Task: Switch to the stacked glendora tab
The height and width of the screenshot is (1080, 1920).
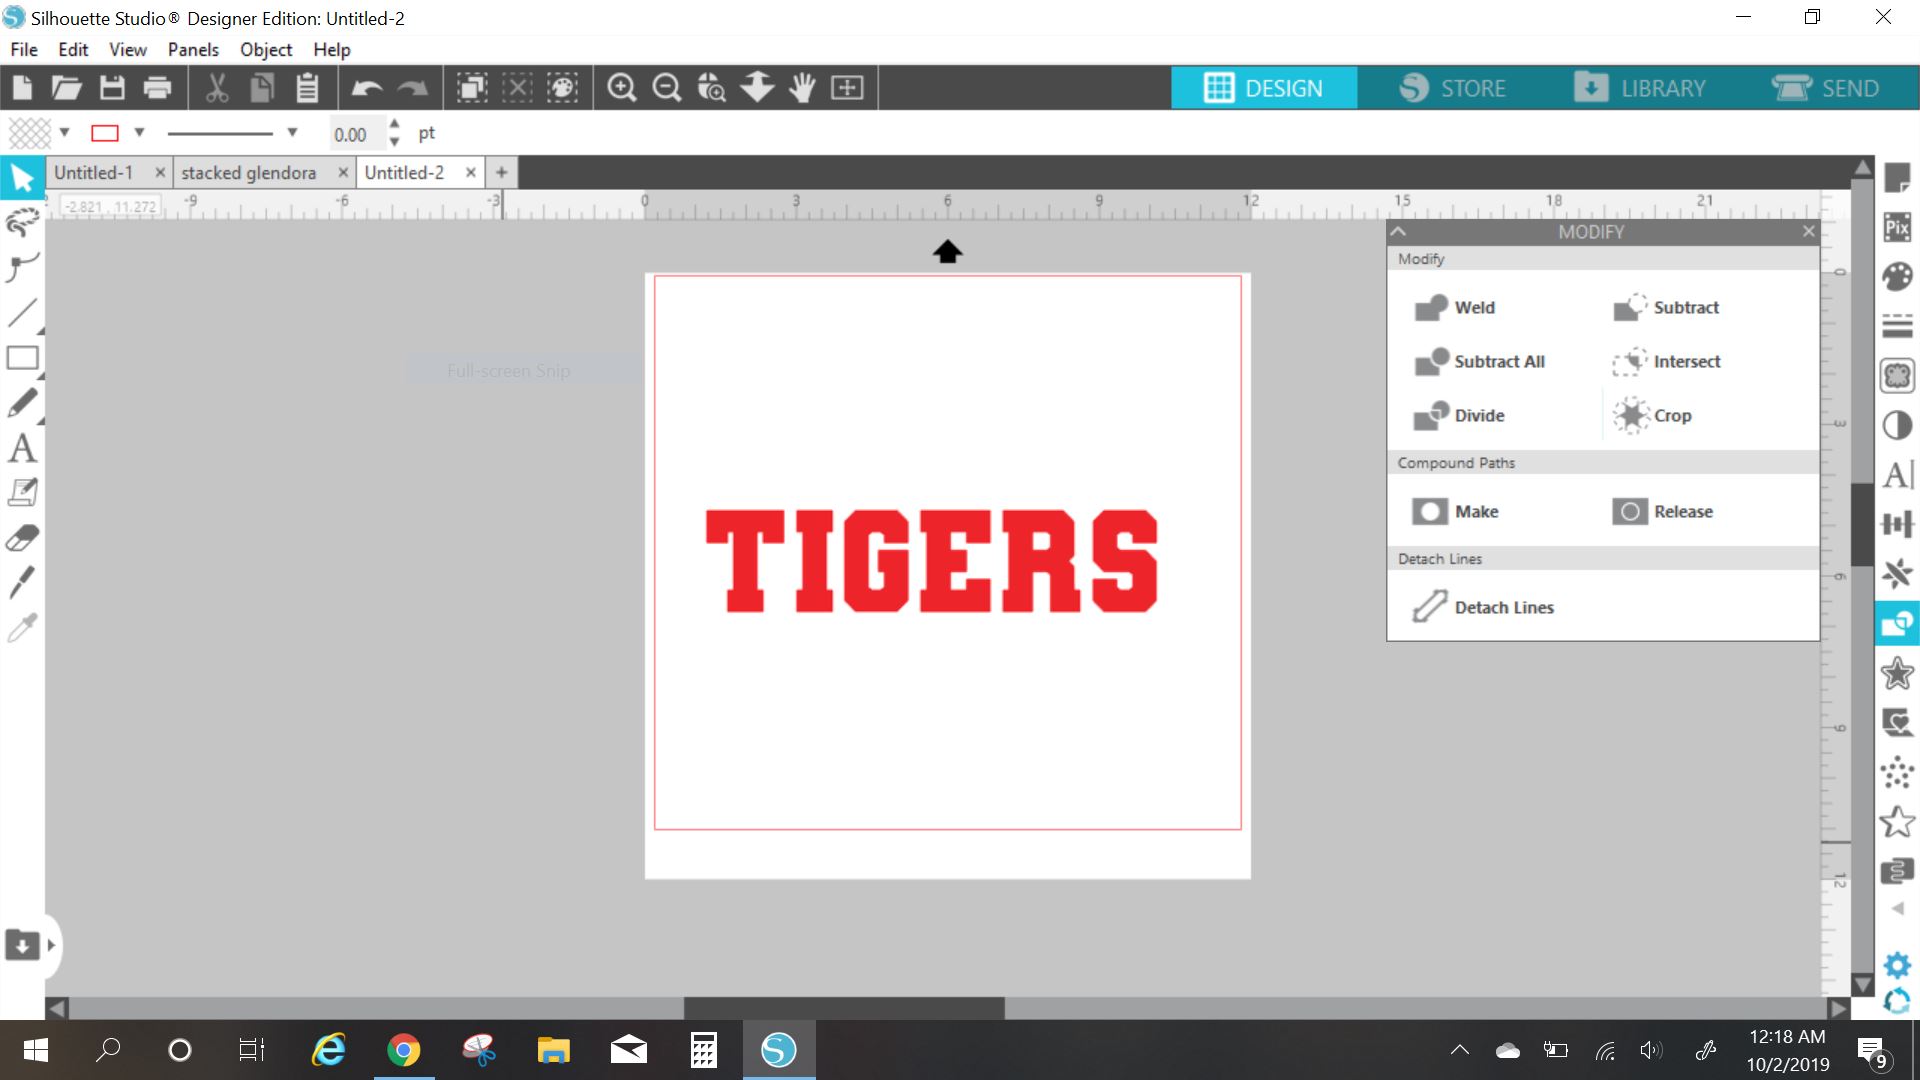Action: pos(249,172)
